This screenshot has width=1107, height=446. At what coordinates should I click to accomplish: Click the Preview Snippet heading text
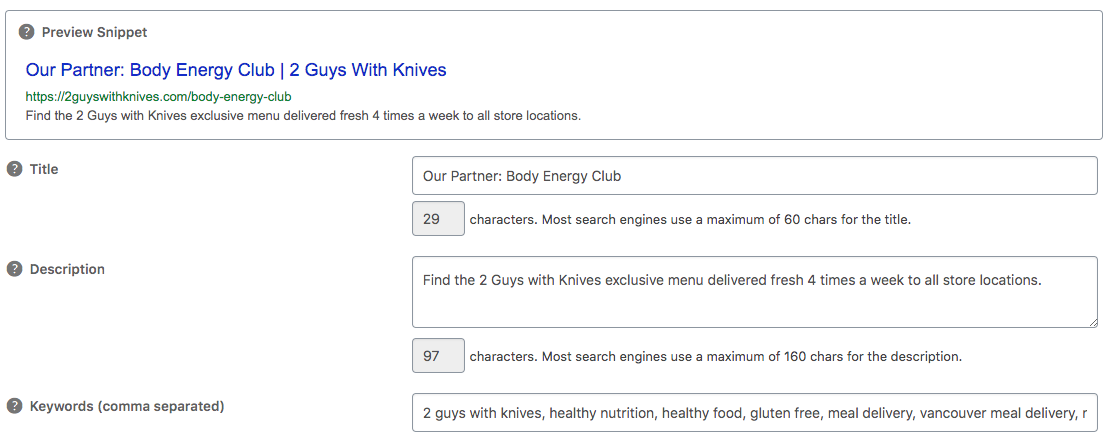pyautogui.click(x=94, y=33)
